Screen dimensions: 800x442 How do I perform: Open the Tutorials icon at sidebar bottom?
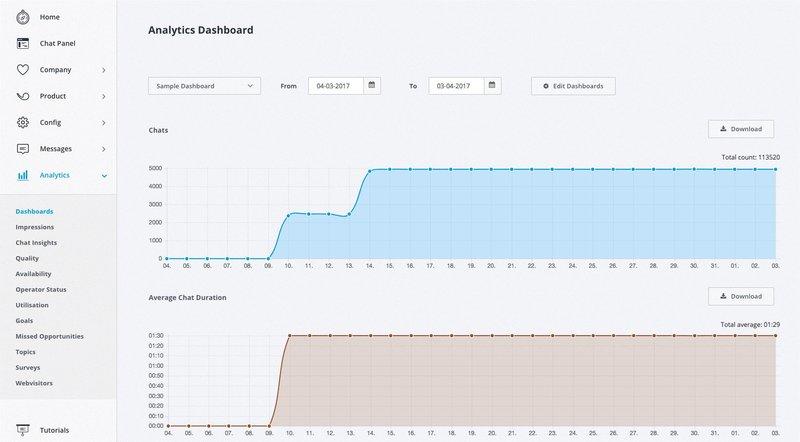coord(22,430)
